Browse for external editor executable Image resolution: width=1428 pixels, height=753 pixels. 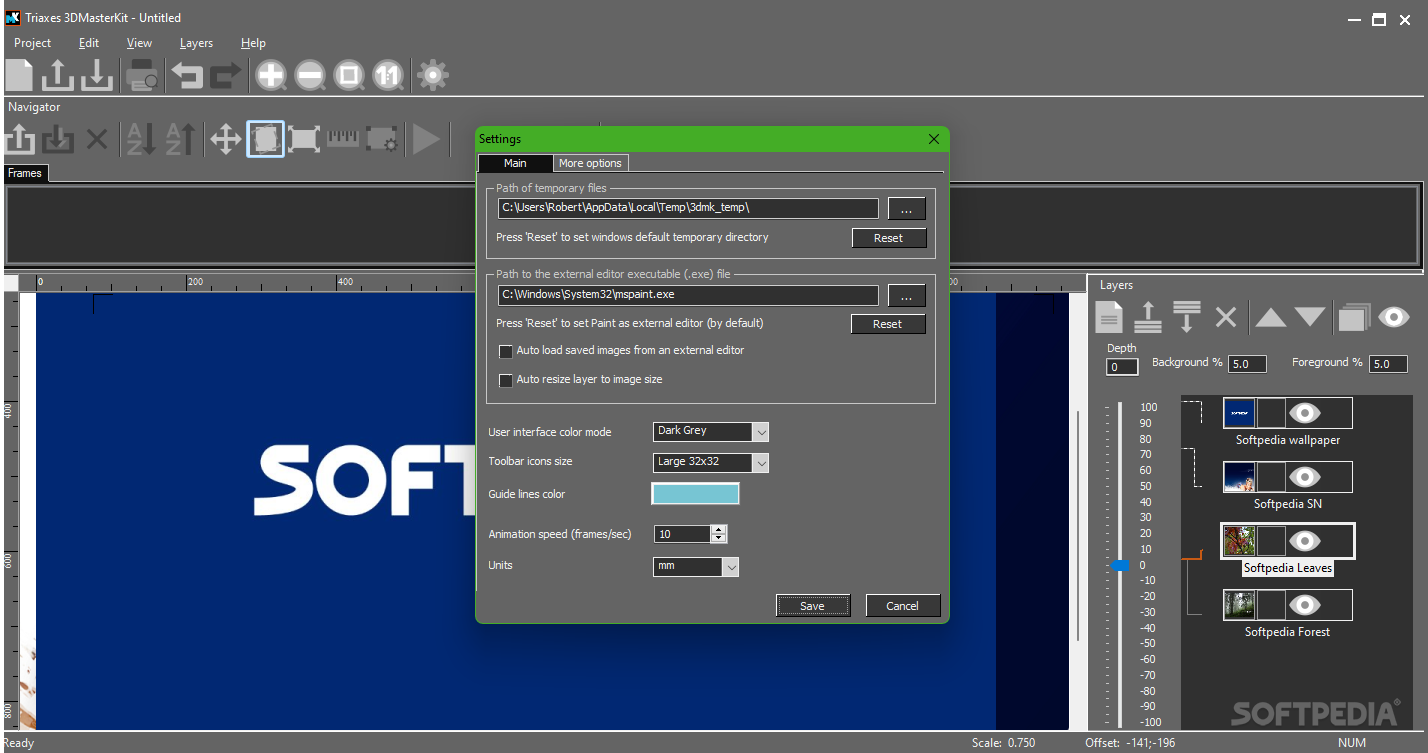(x=906, y=295)
